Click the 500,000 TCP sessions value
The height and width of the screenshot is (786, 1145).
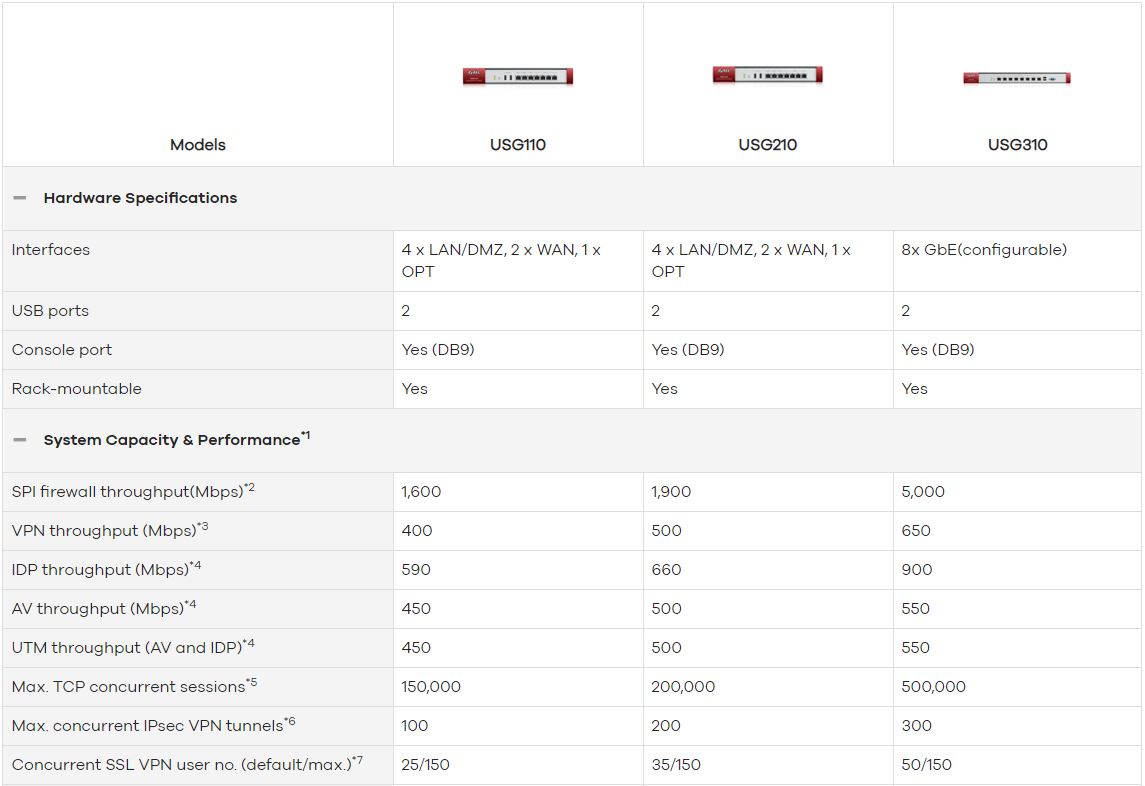(x=933, y=687)
